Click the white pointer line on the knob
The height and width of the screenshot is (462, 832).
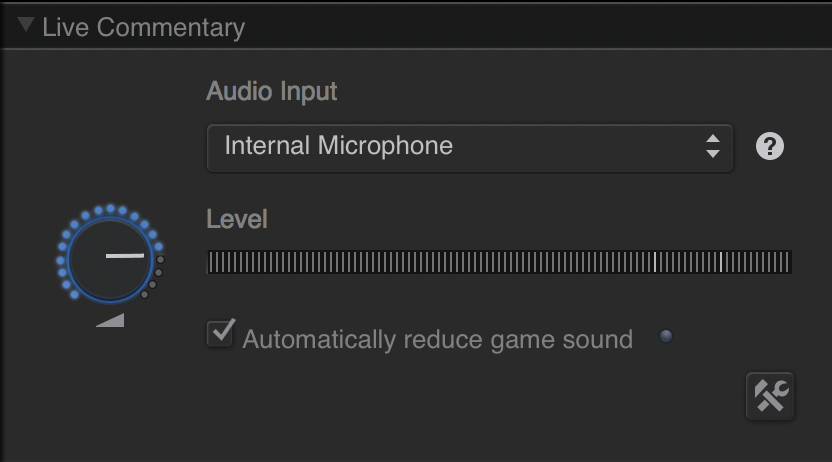pos(125,256)
